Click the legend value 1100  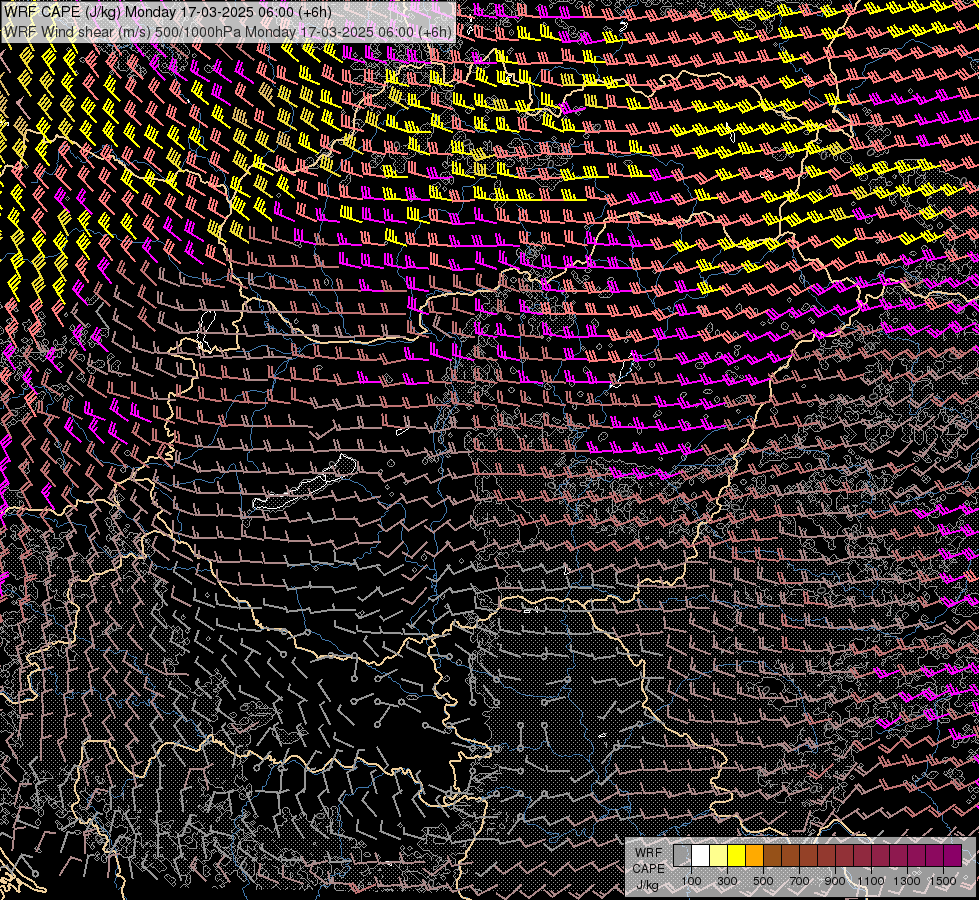[870, 881]
